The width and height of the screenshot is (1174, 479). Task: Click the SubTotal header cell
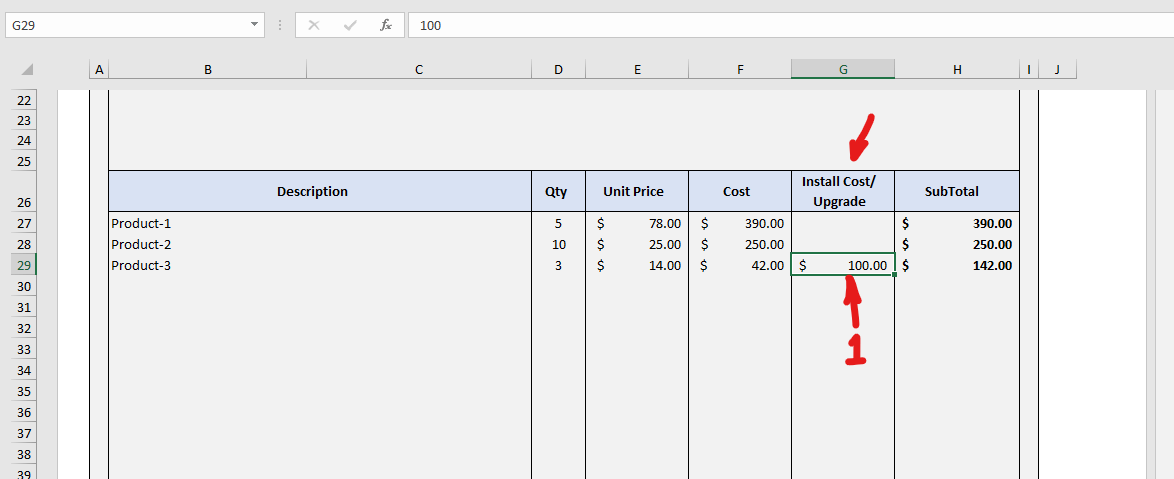[957, 191]
